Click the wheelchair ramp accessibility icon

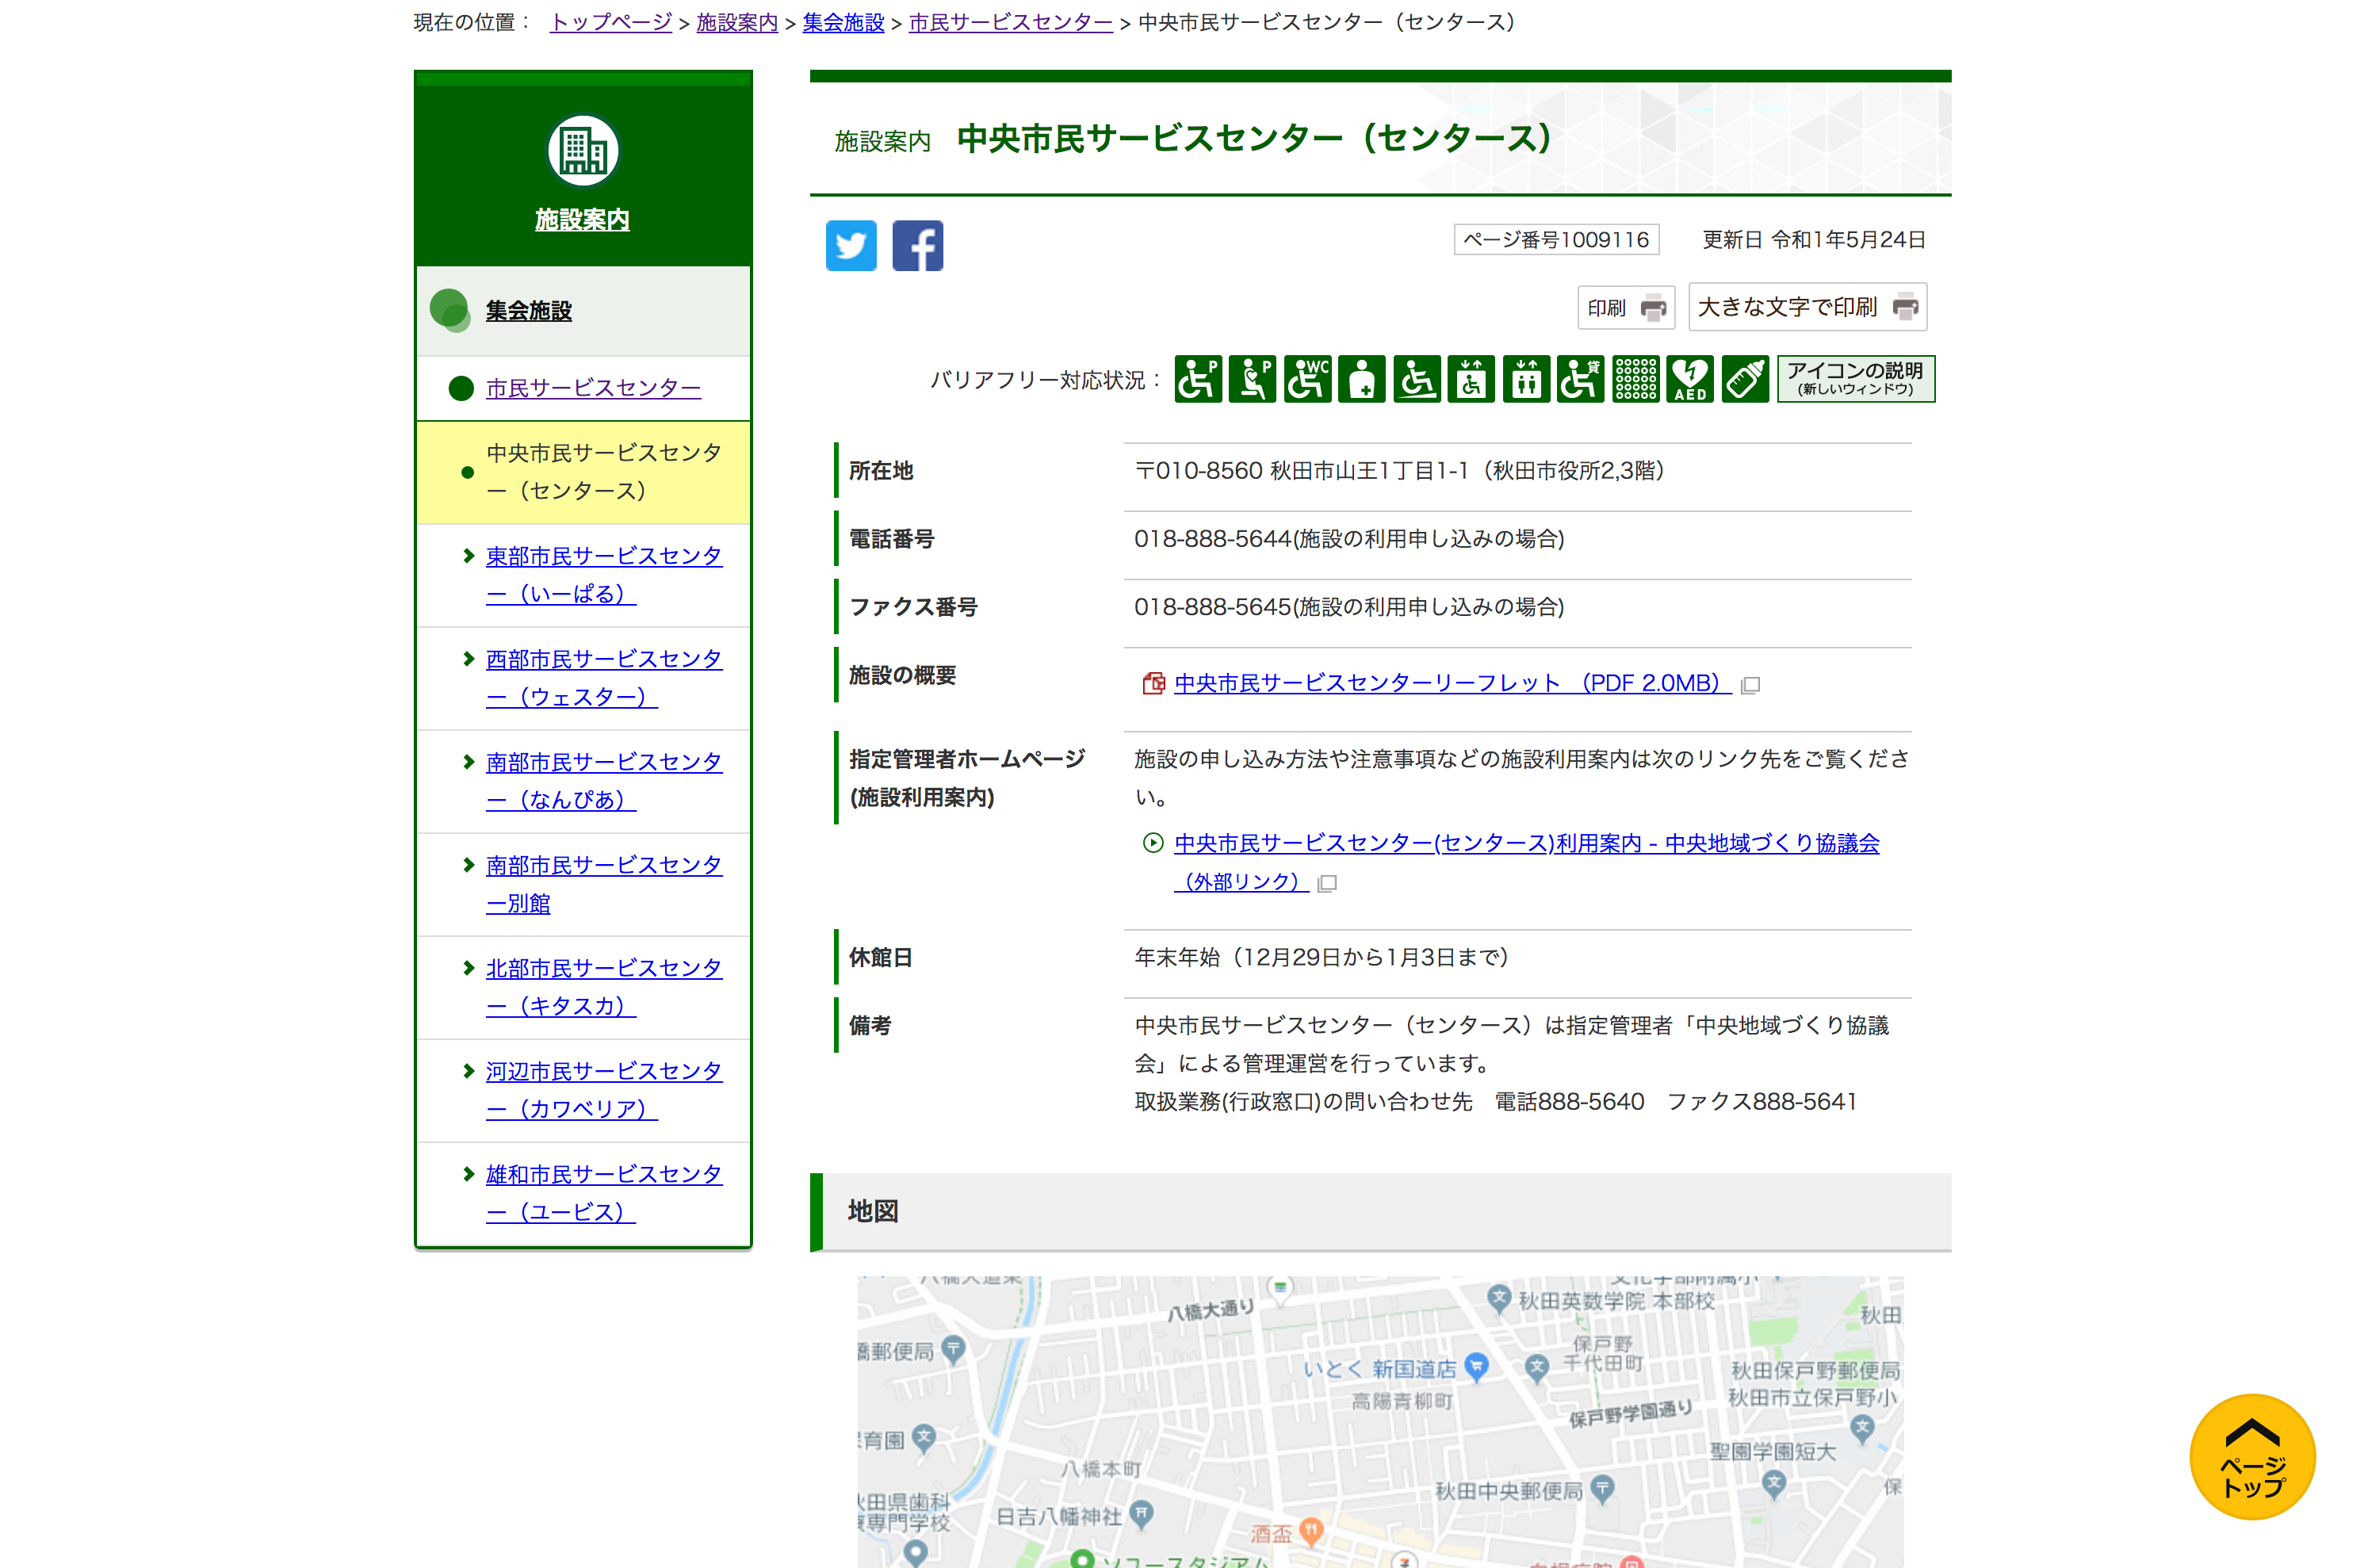[x=1417, y=379]
